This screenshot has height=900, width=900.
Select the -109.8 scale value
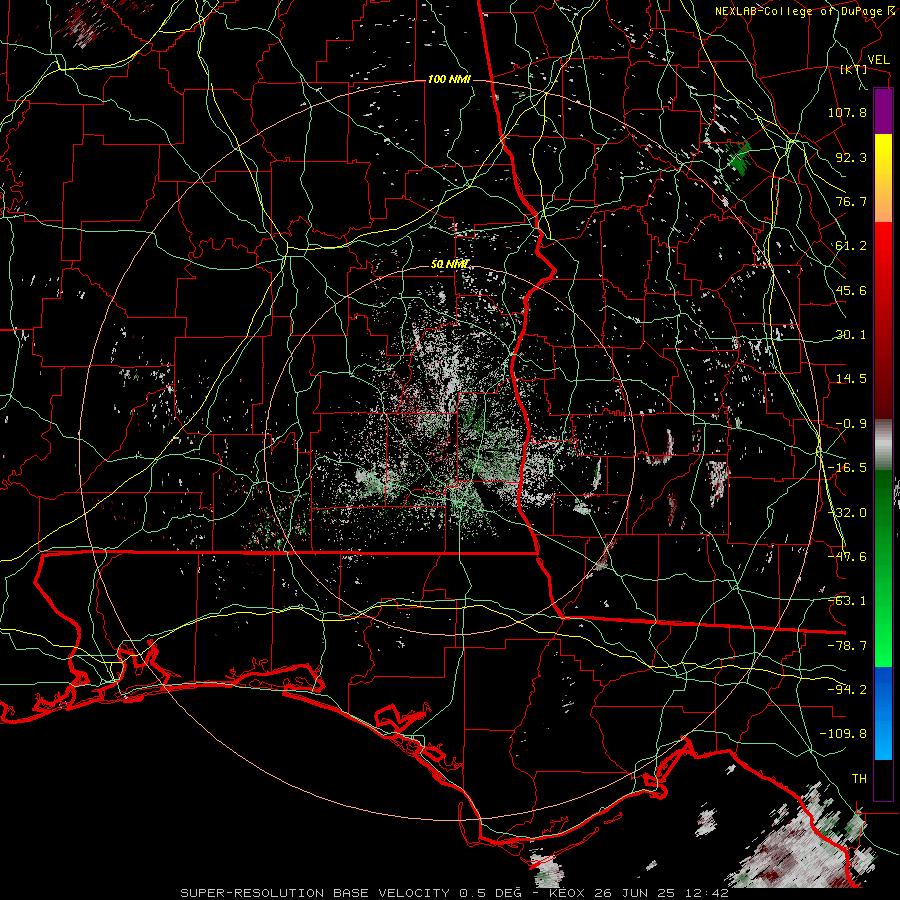point(843,734)
